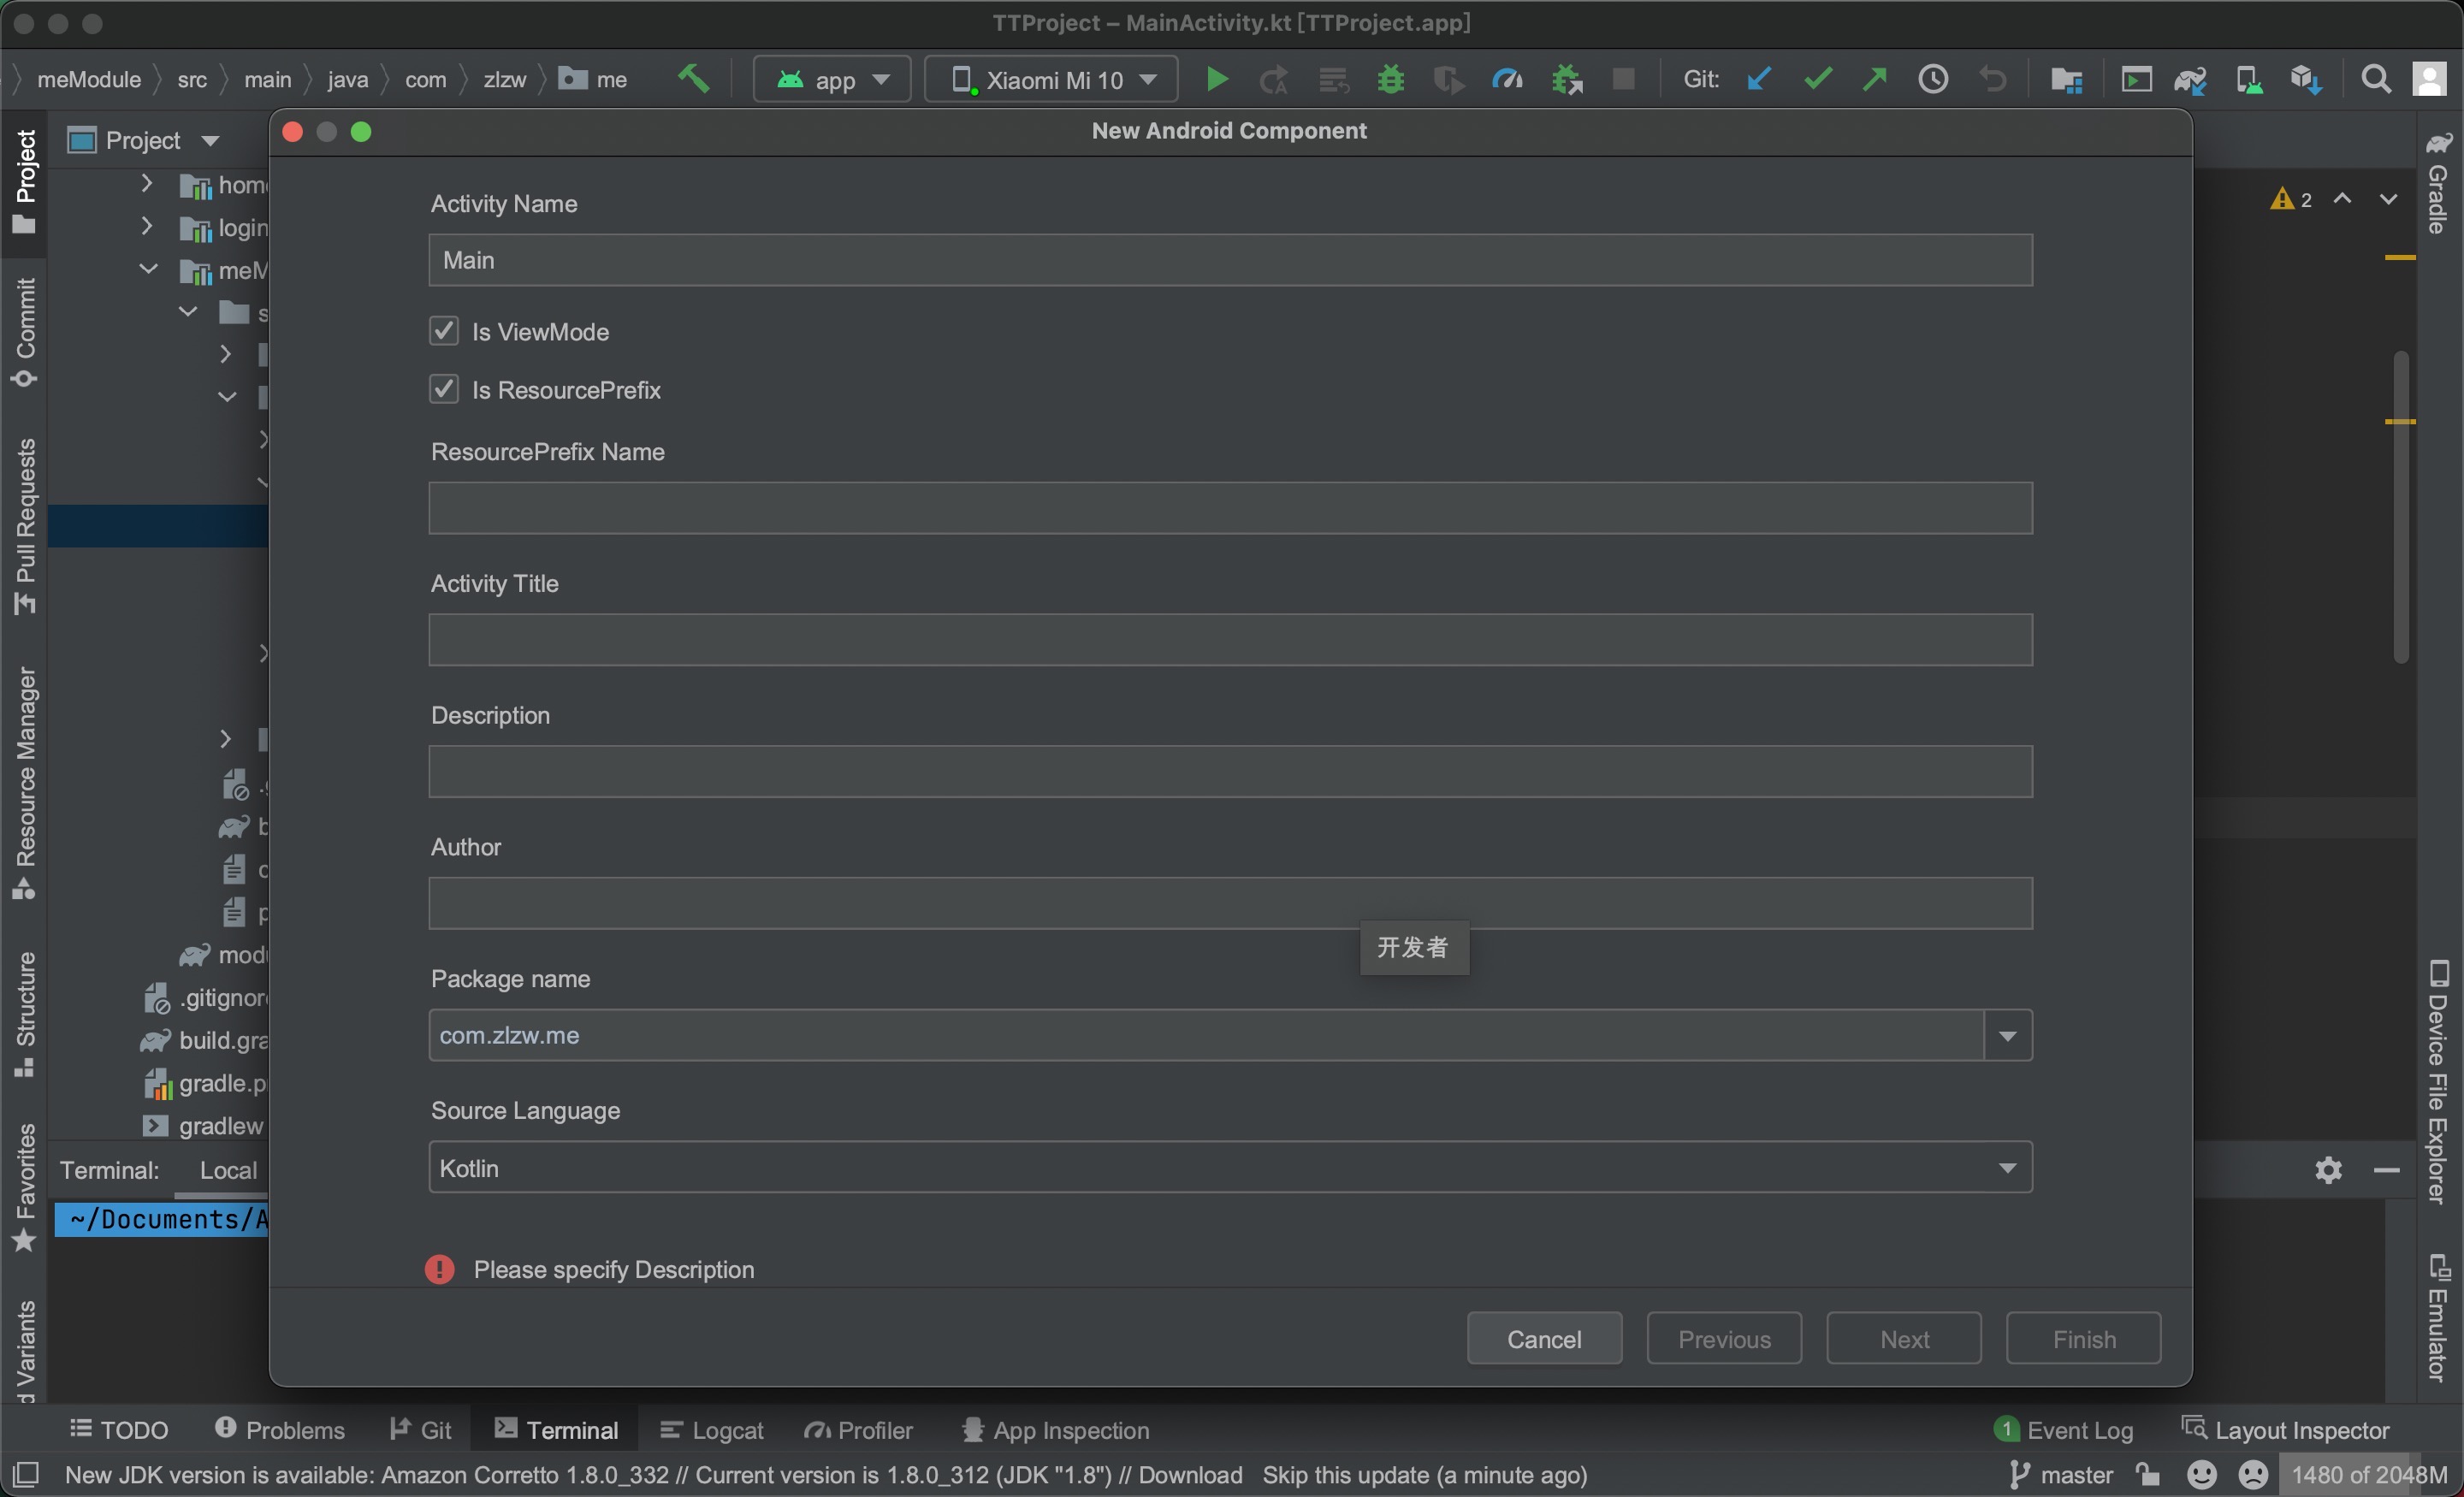Switch to the Problems tab

click(x=280, y=1427)
